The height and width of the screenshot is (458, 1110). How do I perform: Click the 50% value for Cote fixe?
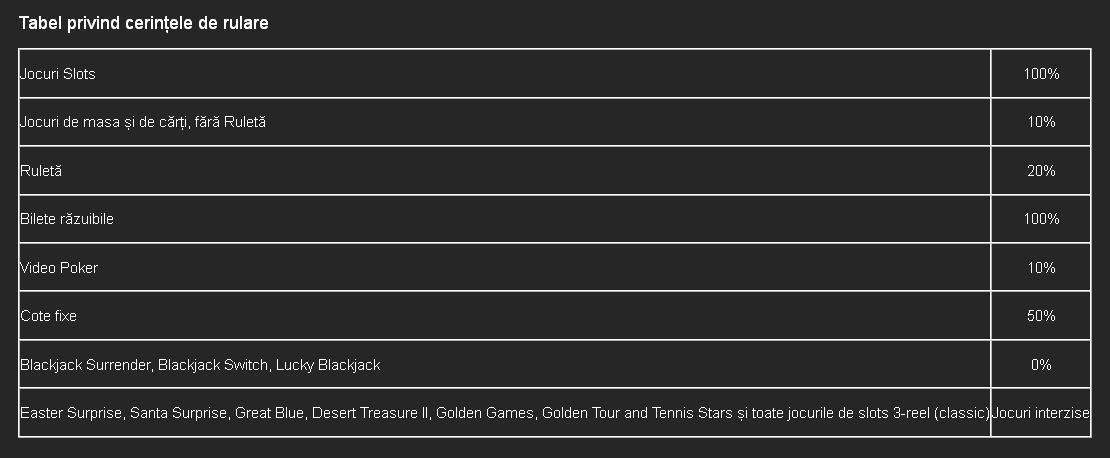[1041, 316]
